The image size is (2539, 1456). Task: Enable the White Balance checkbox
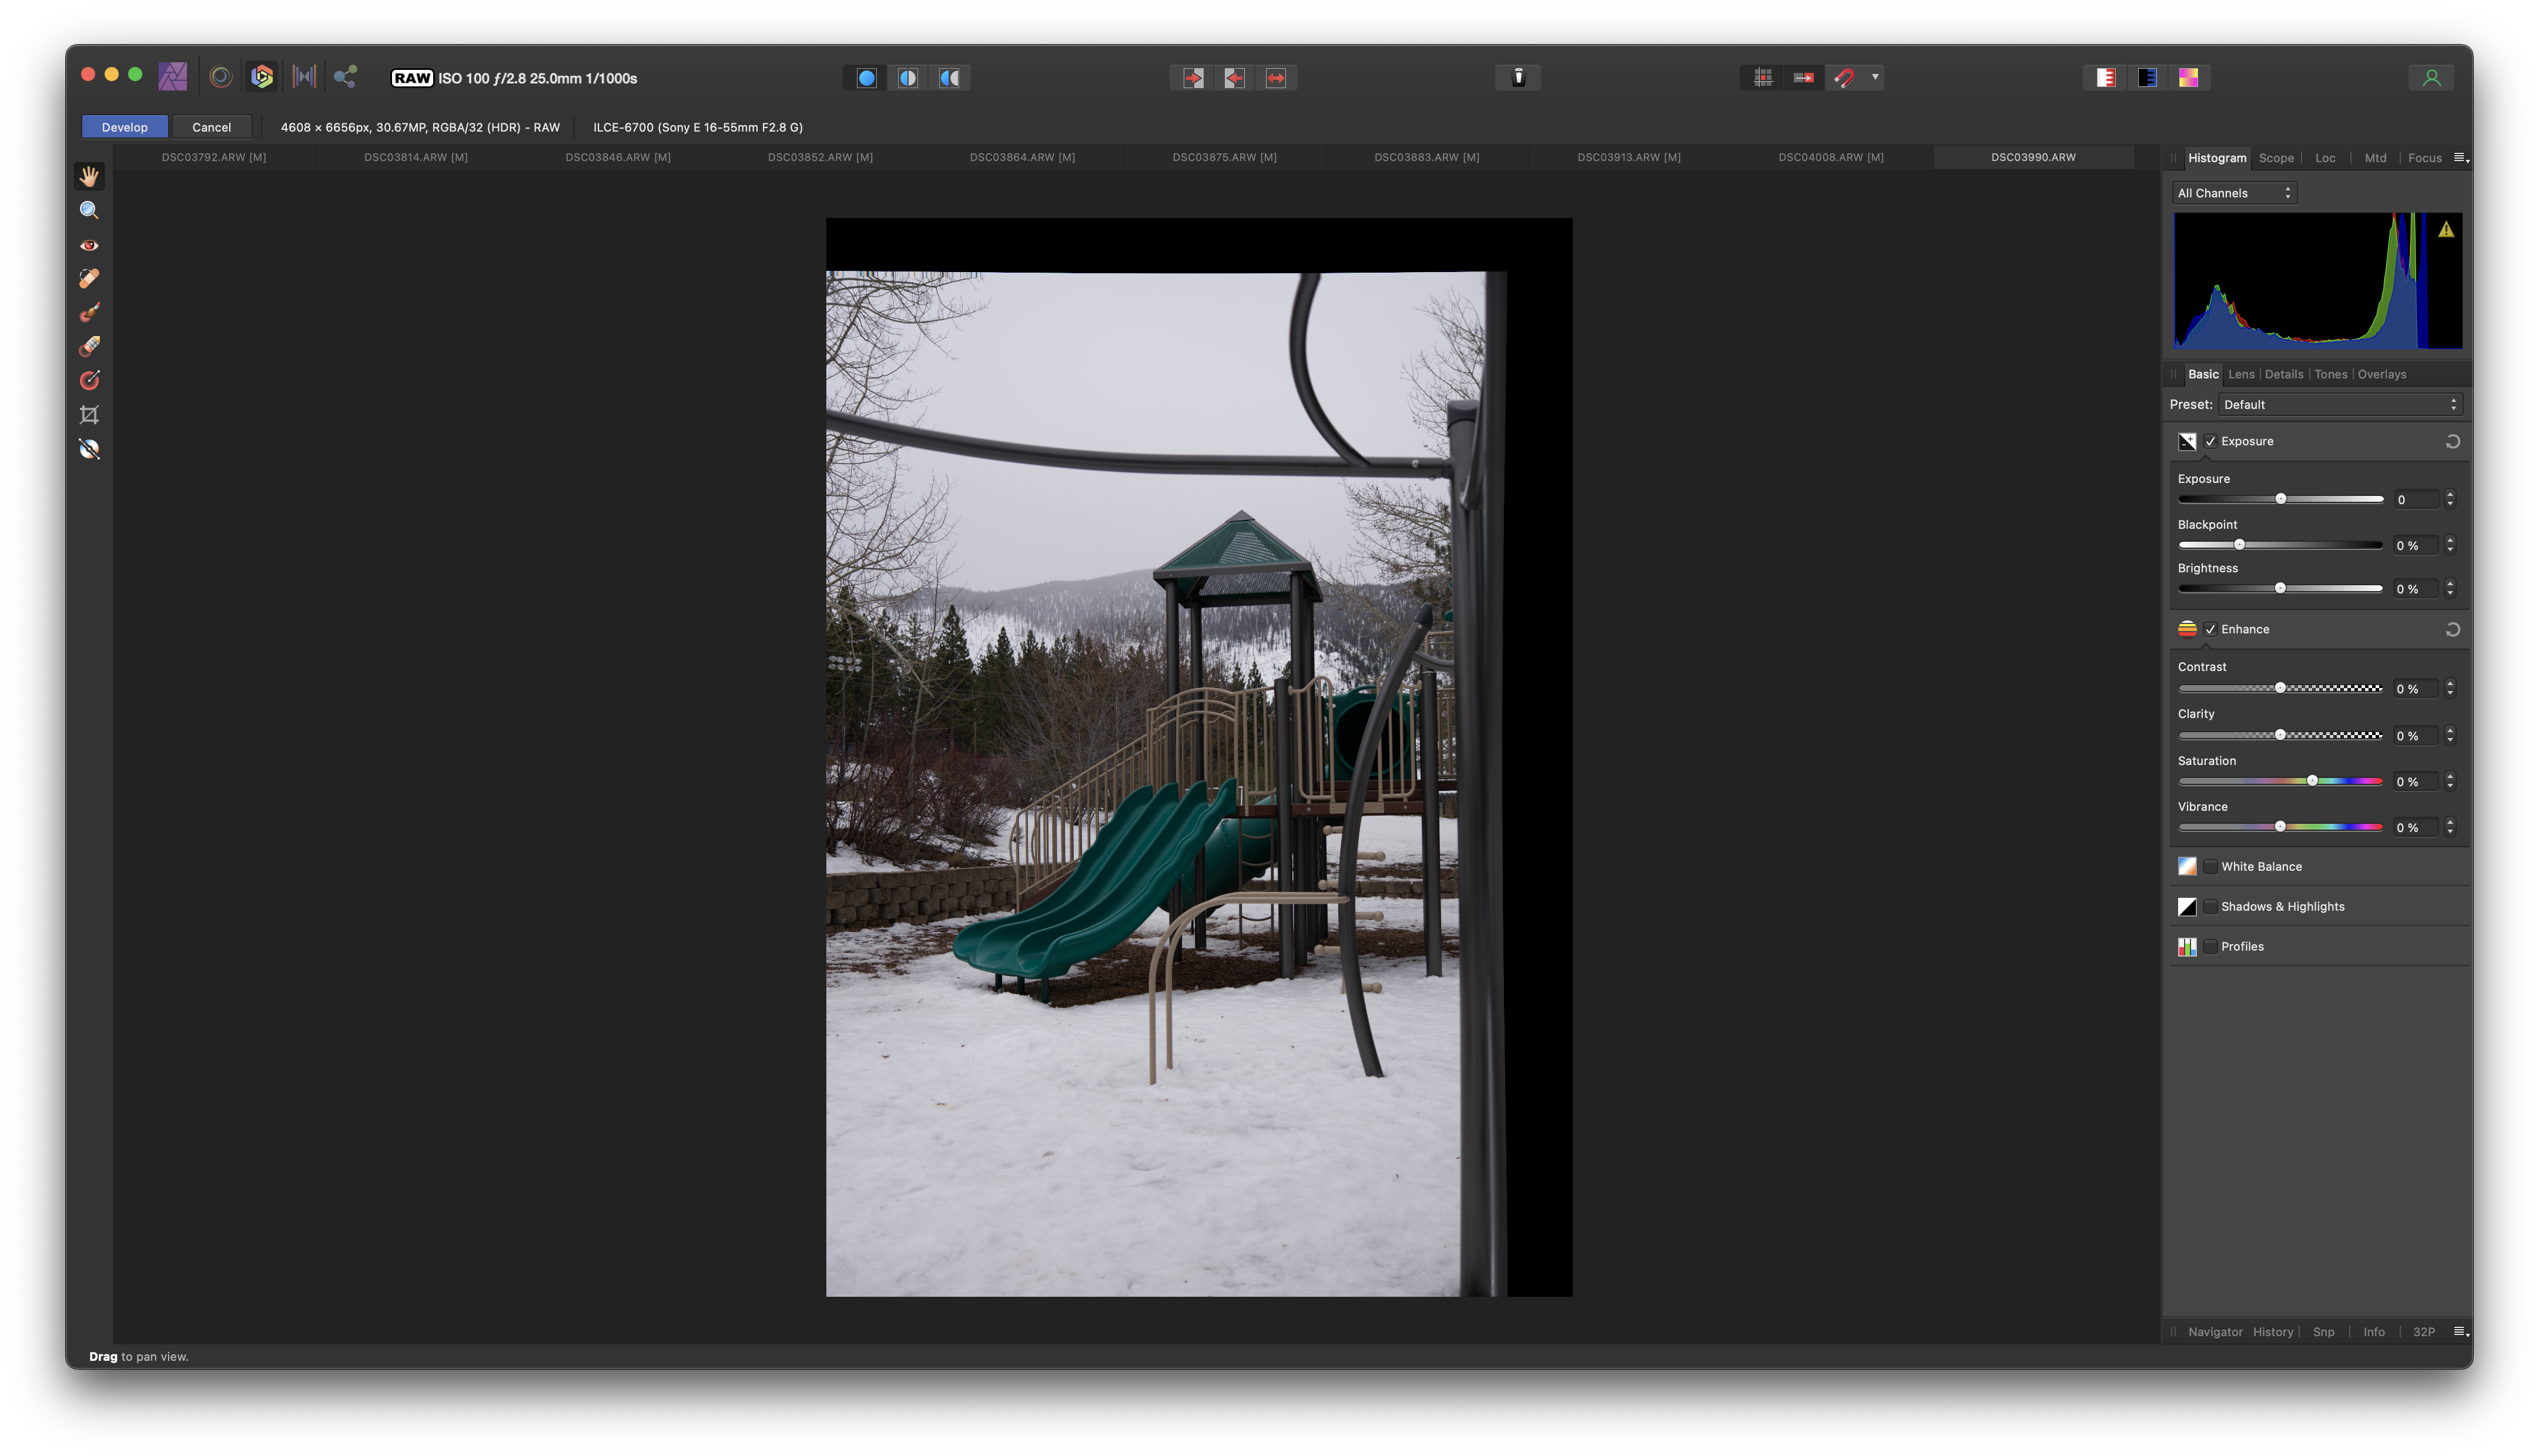(x=2211, y=867)
